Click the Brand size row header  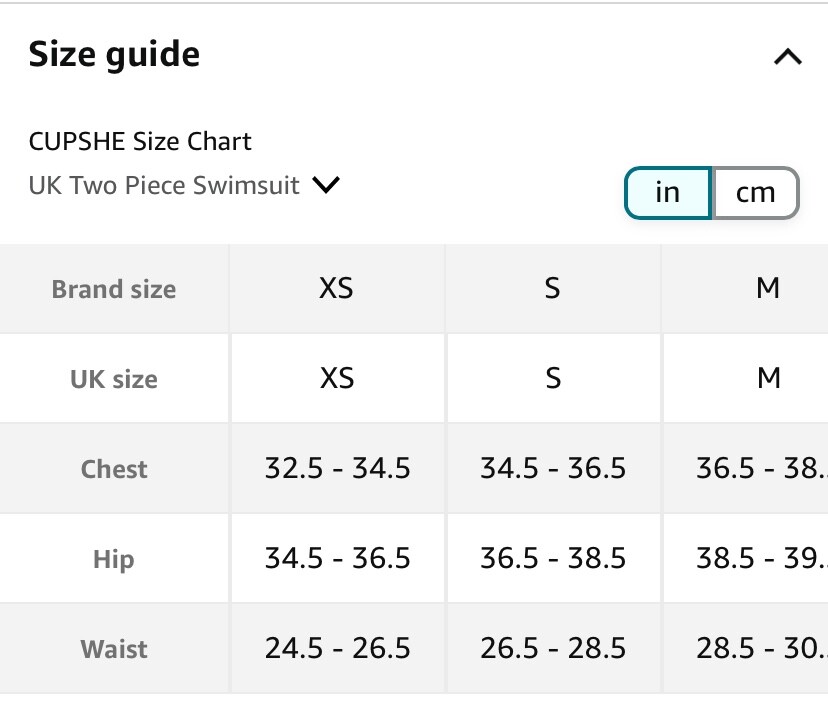point(114,289)
